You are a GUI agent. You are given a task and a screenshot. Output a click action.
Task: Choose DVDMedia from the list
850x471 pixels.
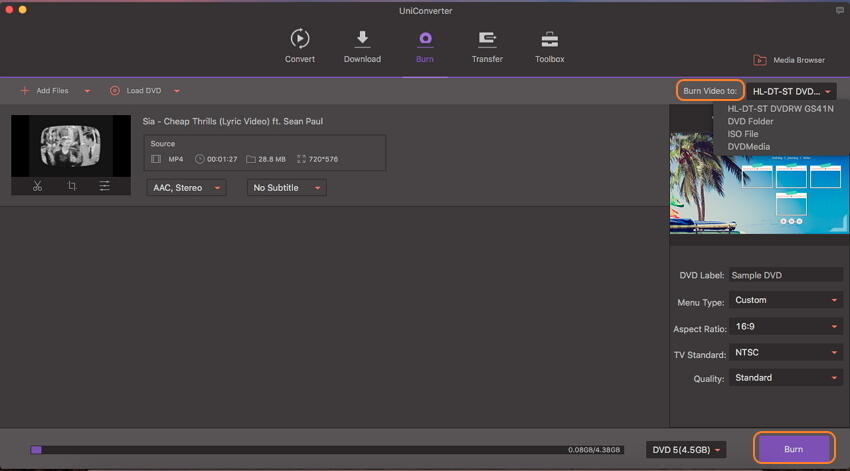click(x=748, y=146)
